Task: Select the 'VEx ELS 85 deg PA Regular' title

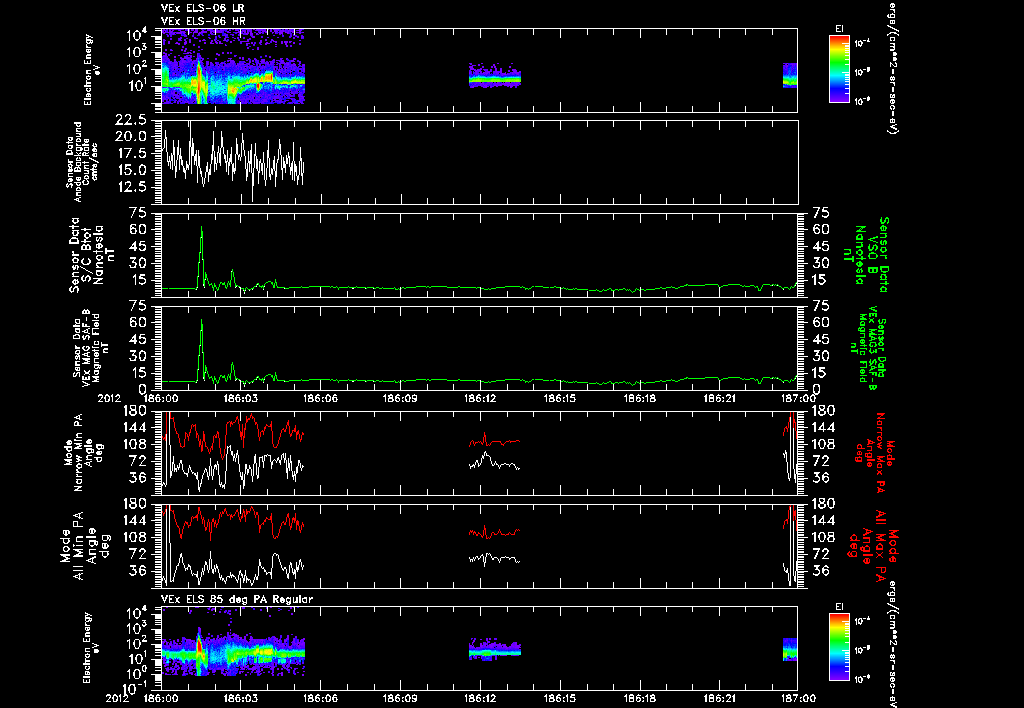Action: [x=237, y=599]
